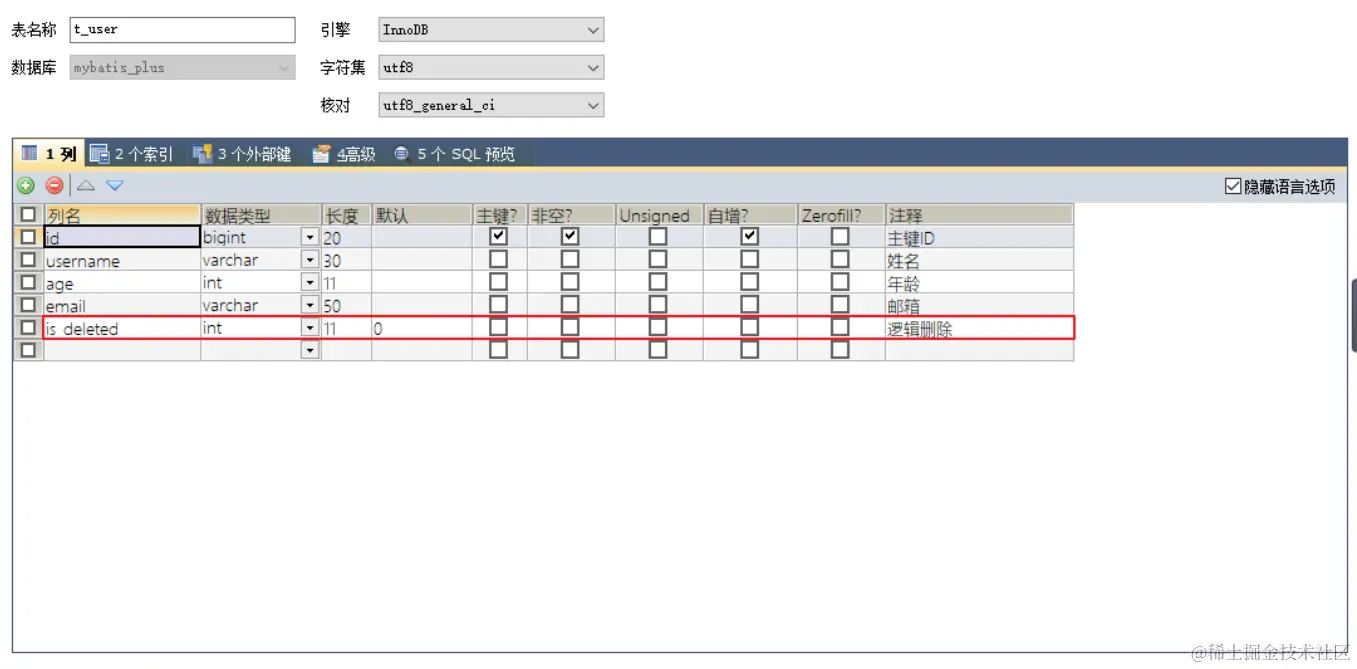Check 非空 for the email row

coord(570,305)
